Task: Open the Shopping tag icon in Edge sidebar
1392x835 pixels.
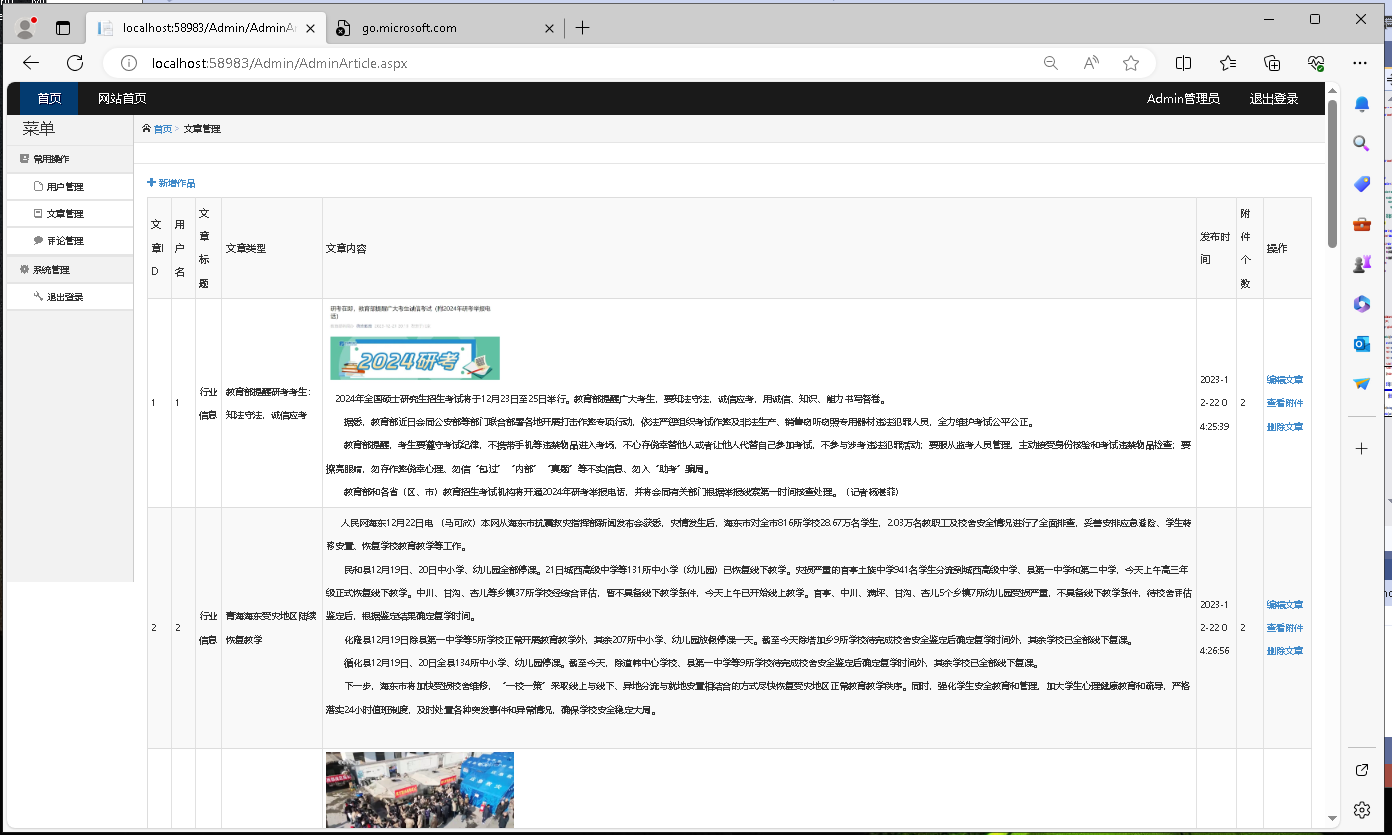Action: coord(1361,183)
